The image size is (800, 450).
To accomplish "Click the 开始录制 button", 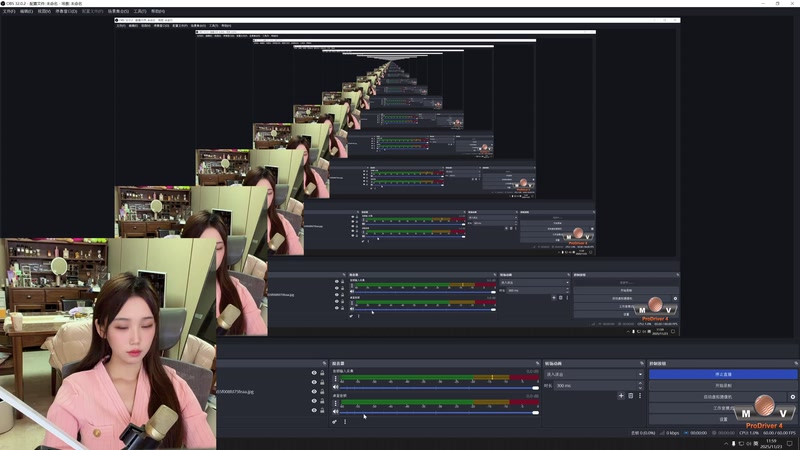I will (x=723, y=385).
